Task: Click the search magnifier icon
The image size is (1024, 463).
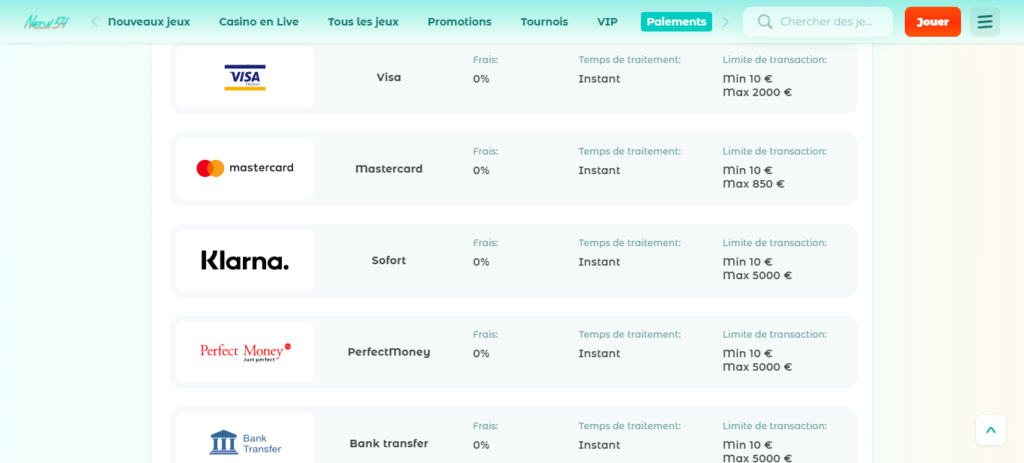Action: coord(765,22)
